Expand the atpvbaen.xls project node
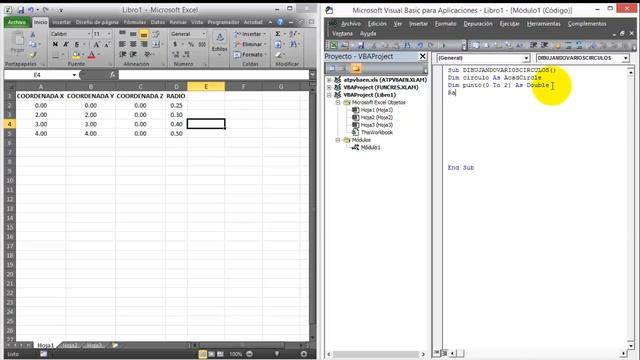Viewport: 640px width, 360px height. [x=329, y=80]
